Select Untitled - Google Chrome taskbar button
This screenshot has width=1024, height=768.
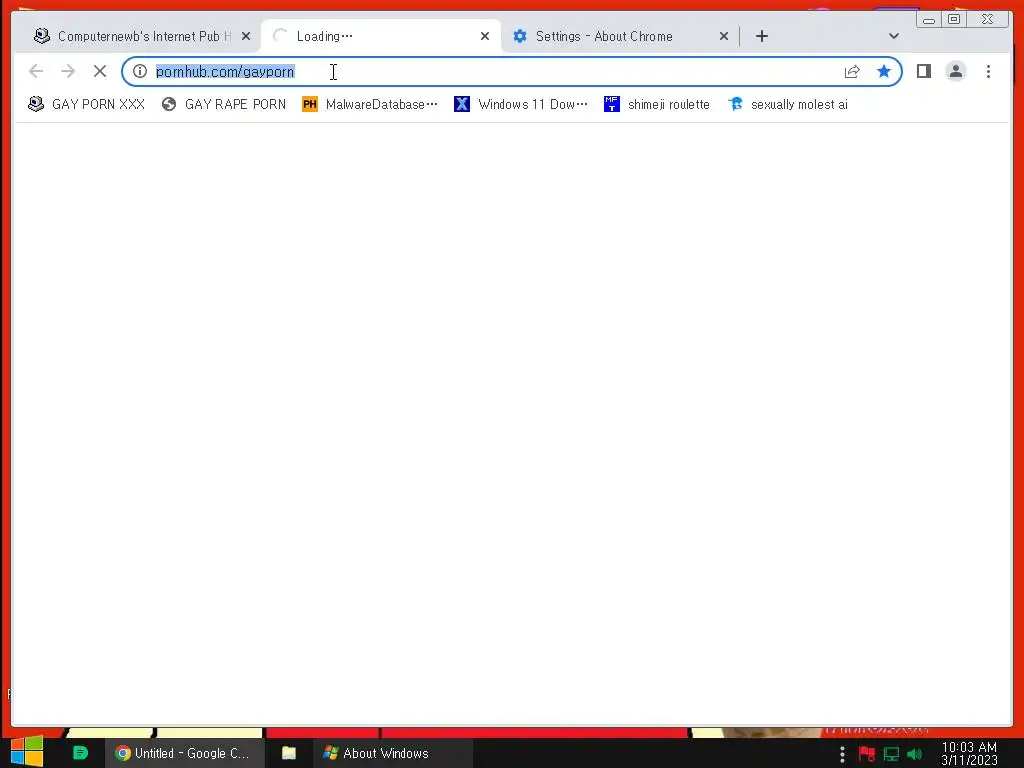click(x=184, y=753)
